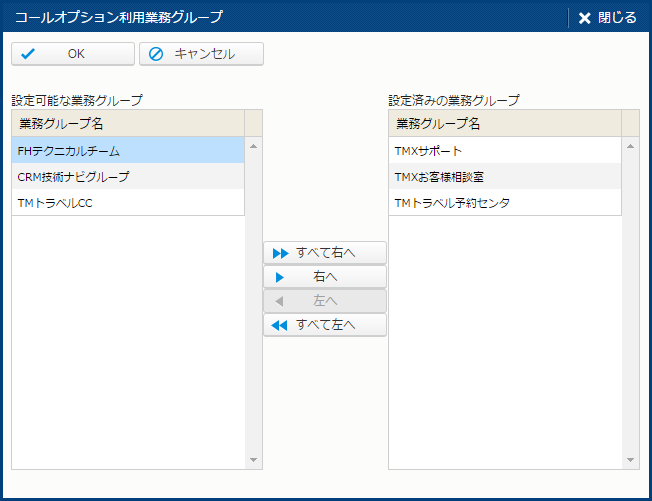Click the すべて右へ double-arrow button
This screenshot has height=501, width=652.
tap(324, 253)
